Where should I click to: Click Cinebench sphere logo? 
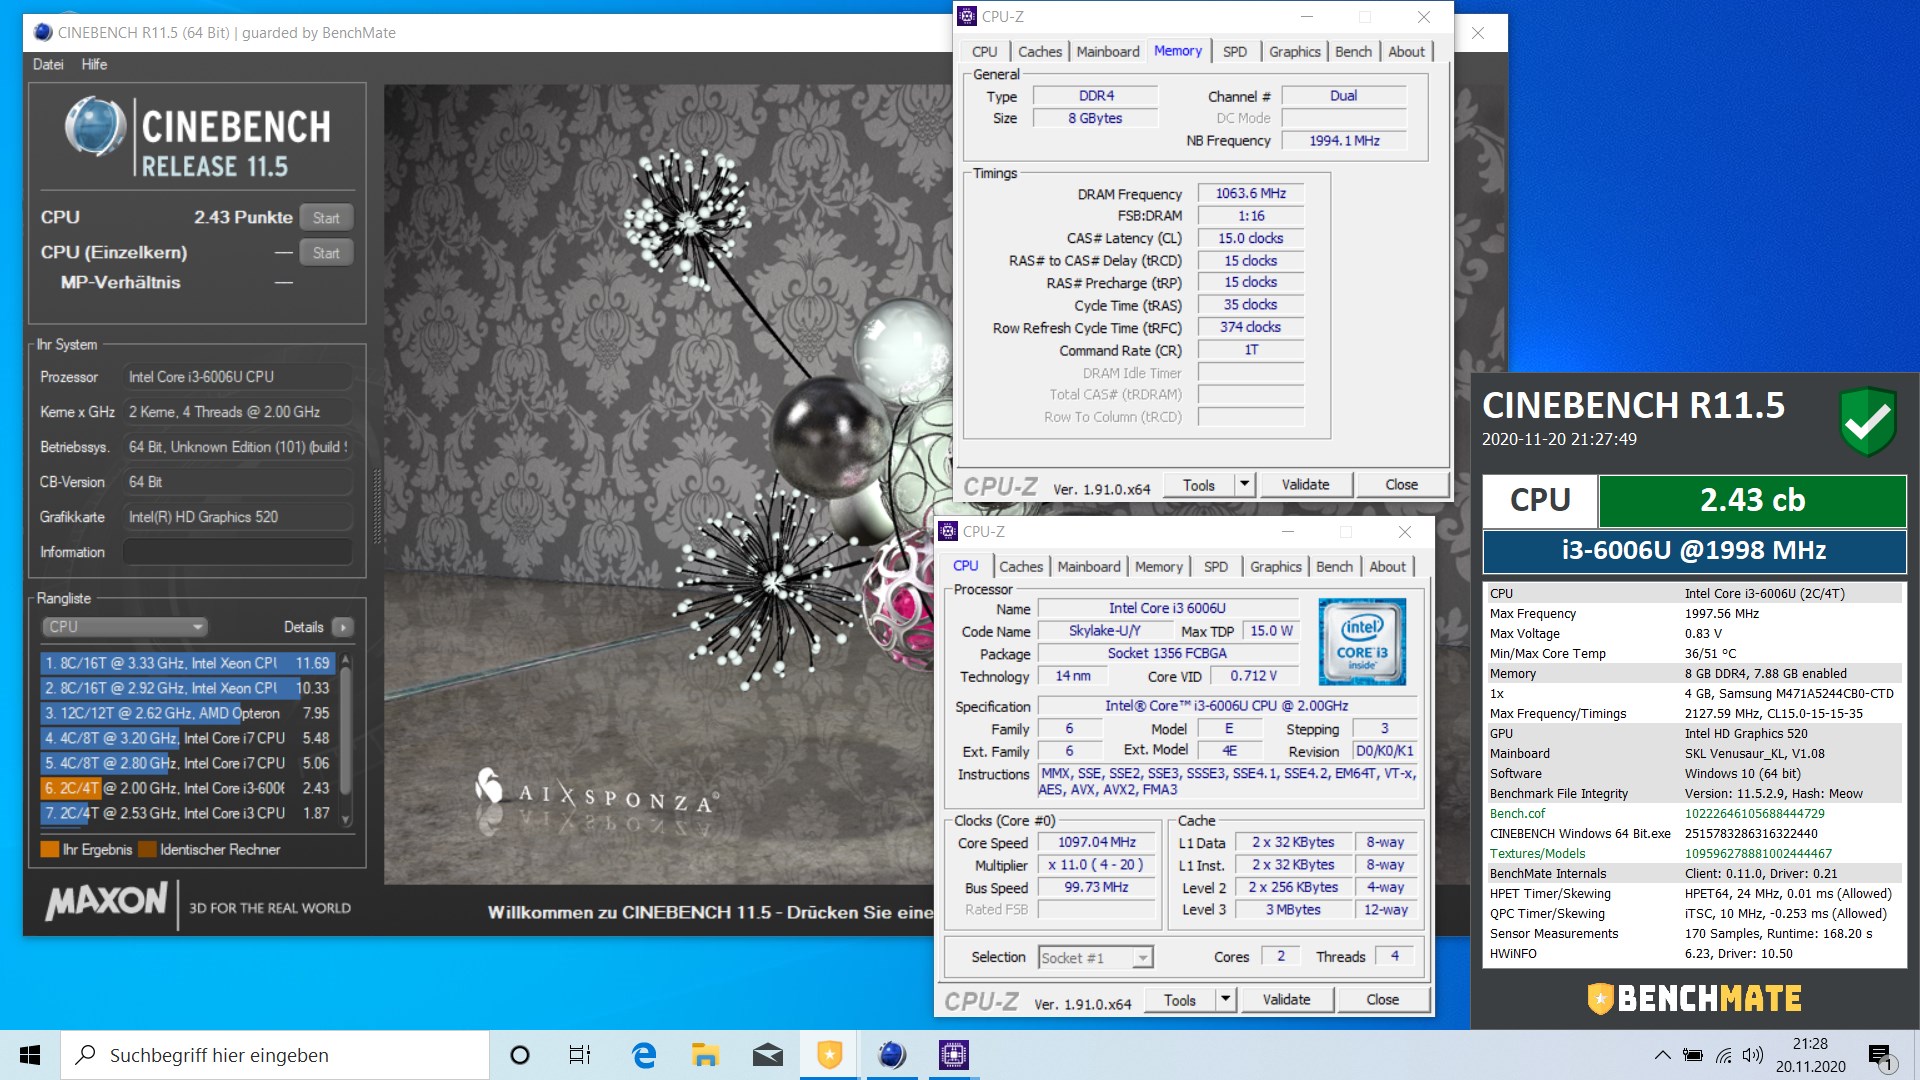pyautogui.click(x=95, y=127)
